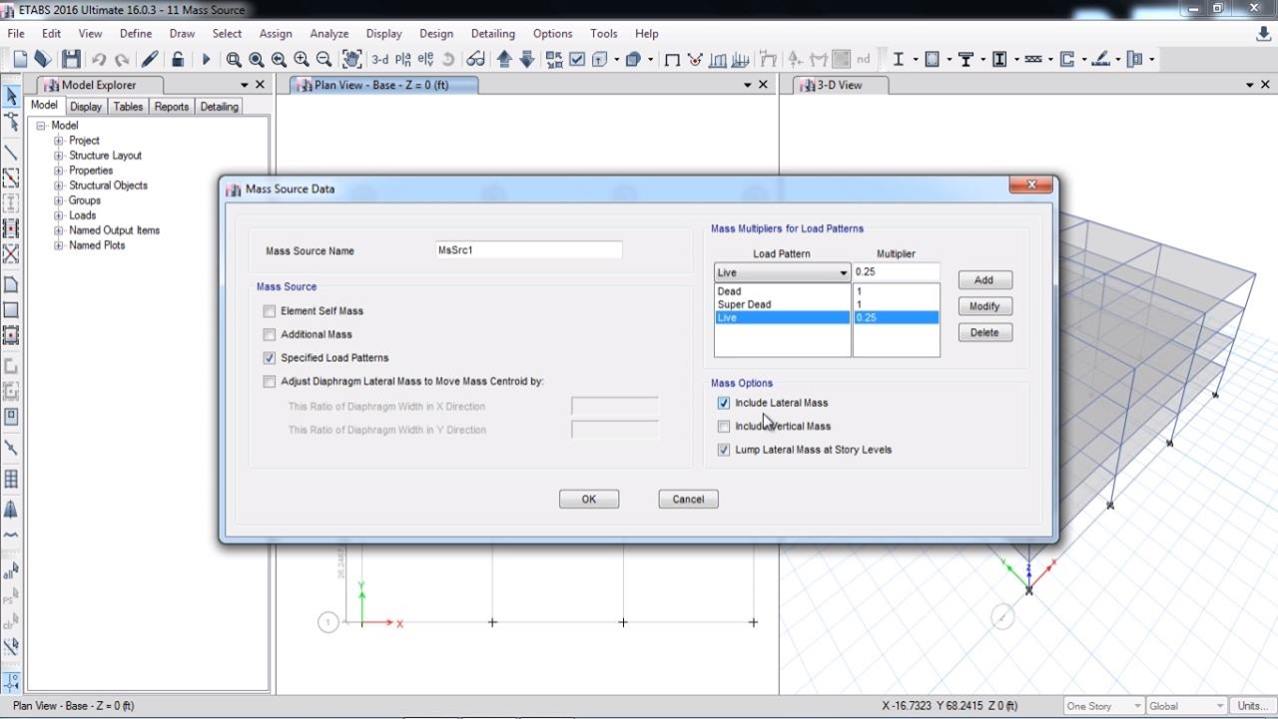Open the Load Pattern dropdown showing Live
Viewport: 1278px width, 719px height.
click(782, 272)
